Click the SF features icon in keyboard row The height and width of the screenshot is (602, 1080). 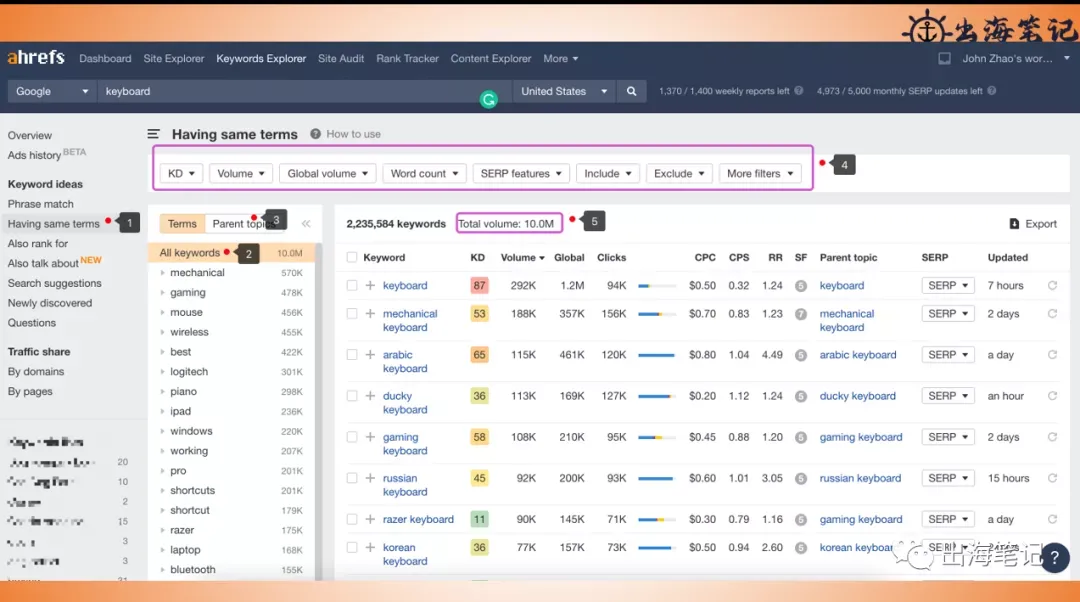(800, 286)
